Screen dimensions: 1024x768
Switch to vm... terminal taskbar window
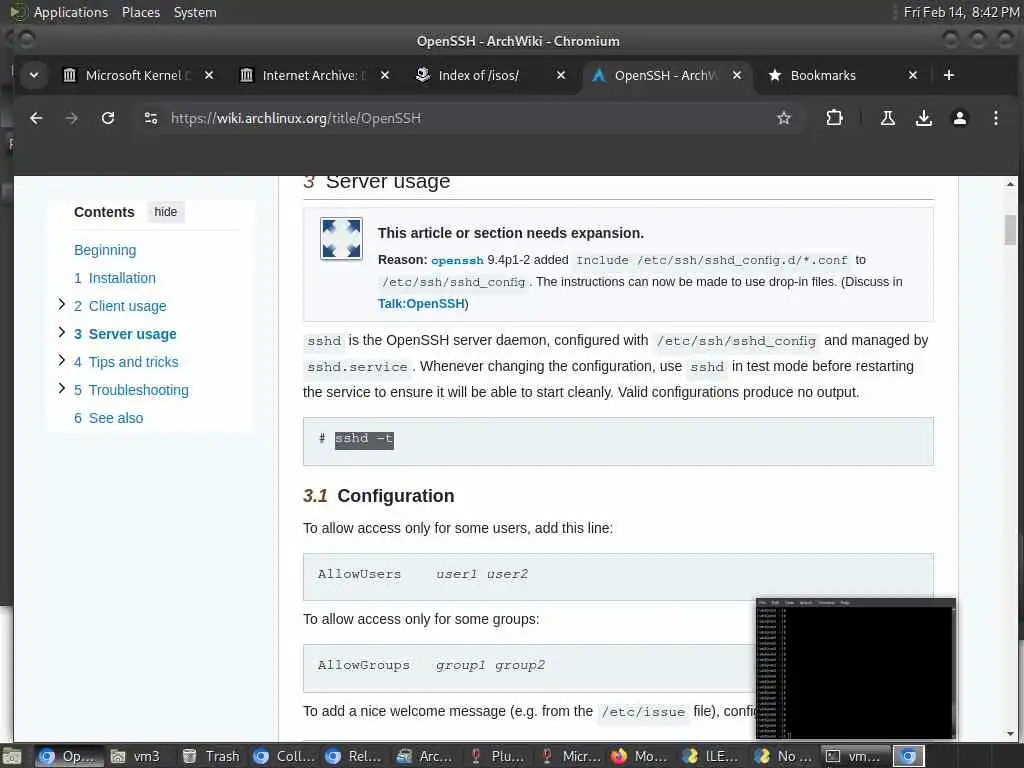[854, 756]
